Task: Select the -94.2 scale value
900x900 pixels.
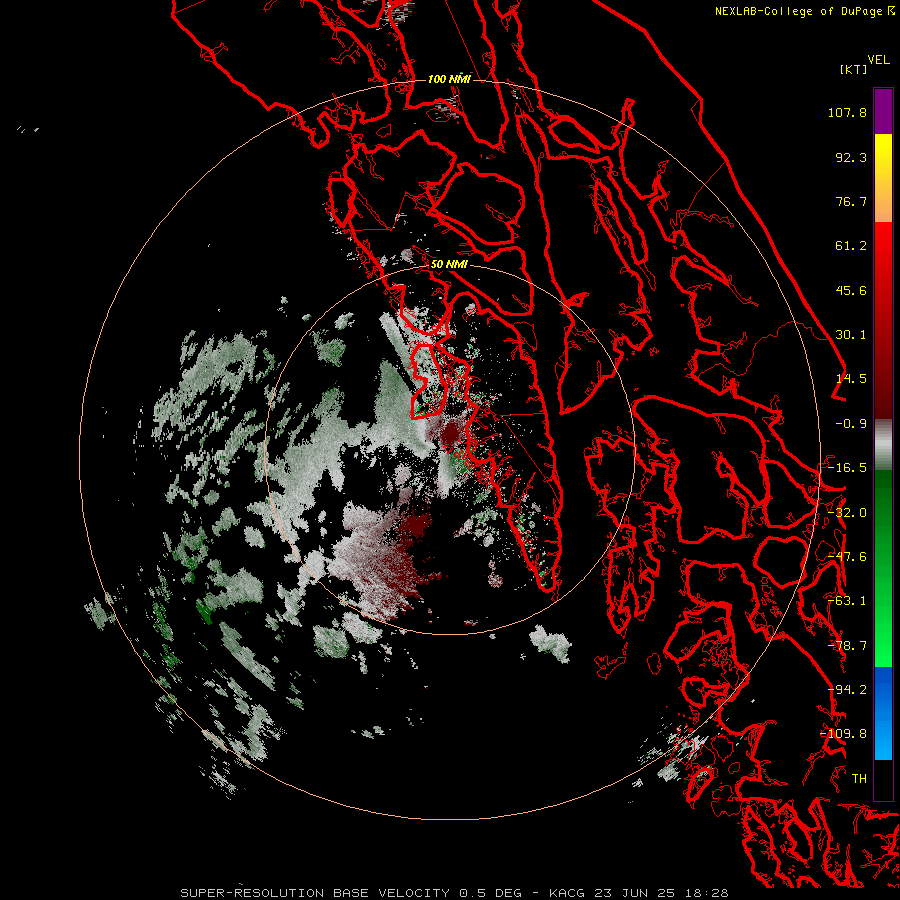Action: [847, 690]
